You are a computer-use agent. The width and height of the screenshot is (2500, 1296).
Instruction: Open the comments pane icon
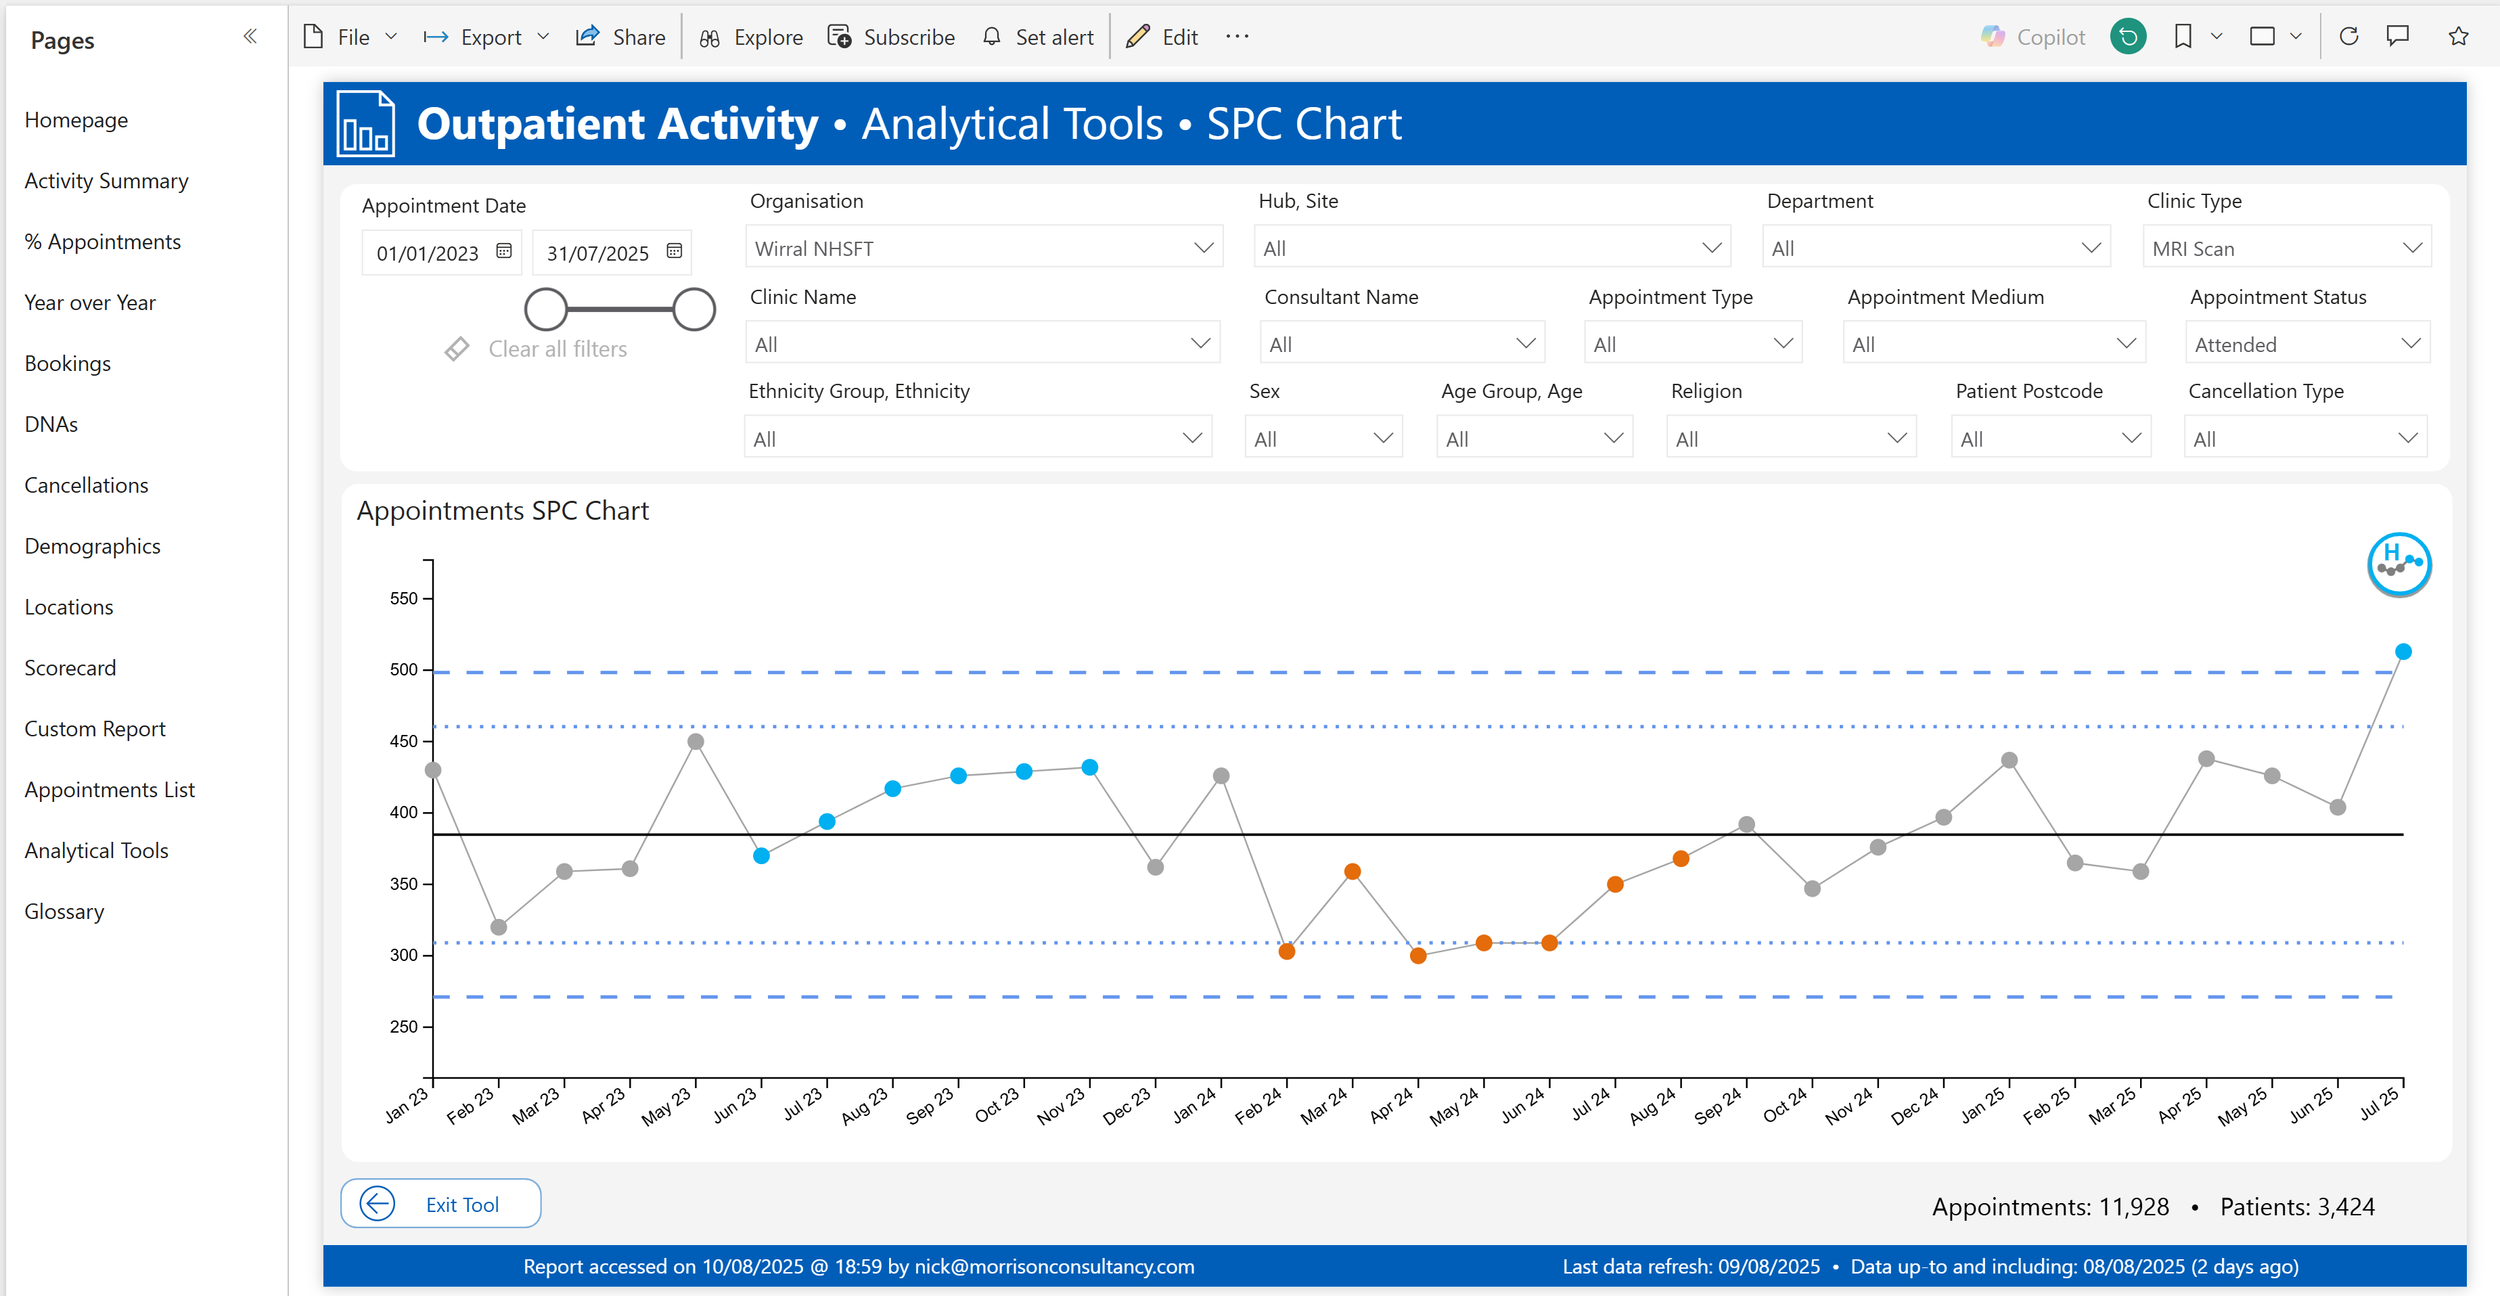(2398, 37)
